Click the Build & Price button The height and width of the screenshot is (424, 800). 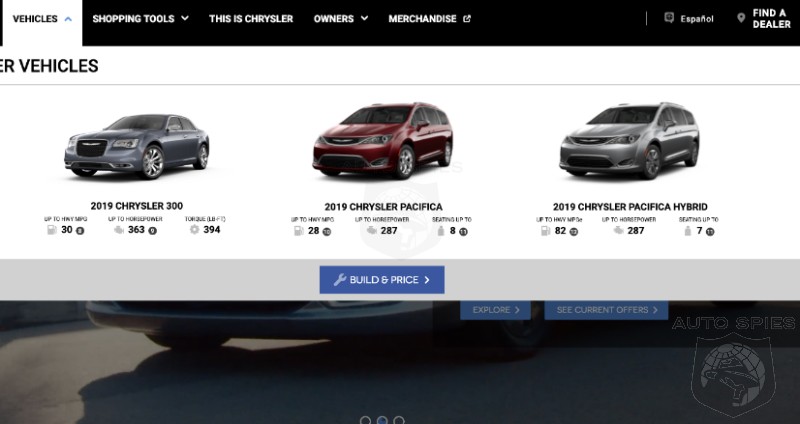(382, 280)
